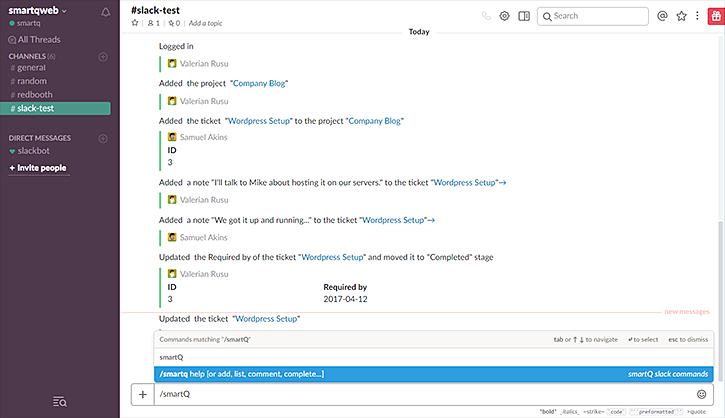The height and width of the screenshot is (418, 725).
Task: Click Invite people link
Action: click(38, 168)
